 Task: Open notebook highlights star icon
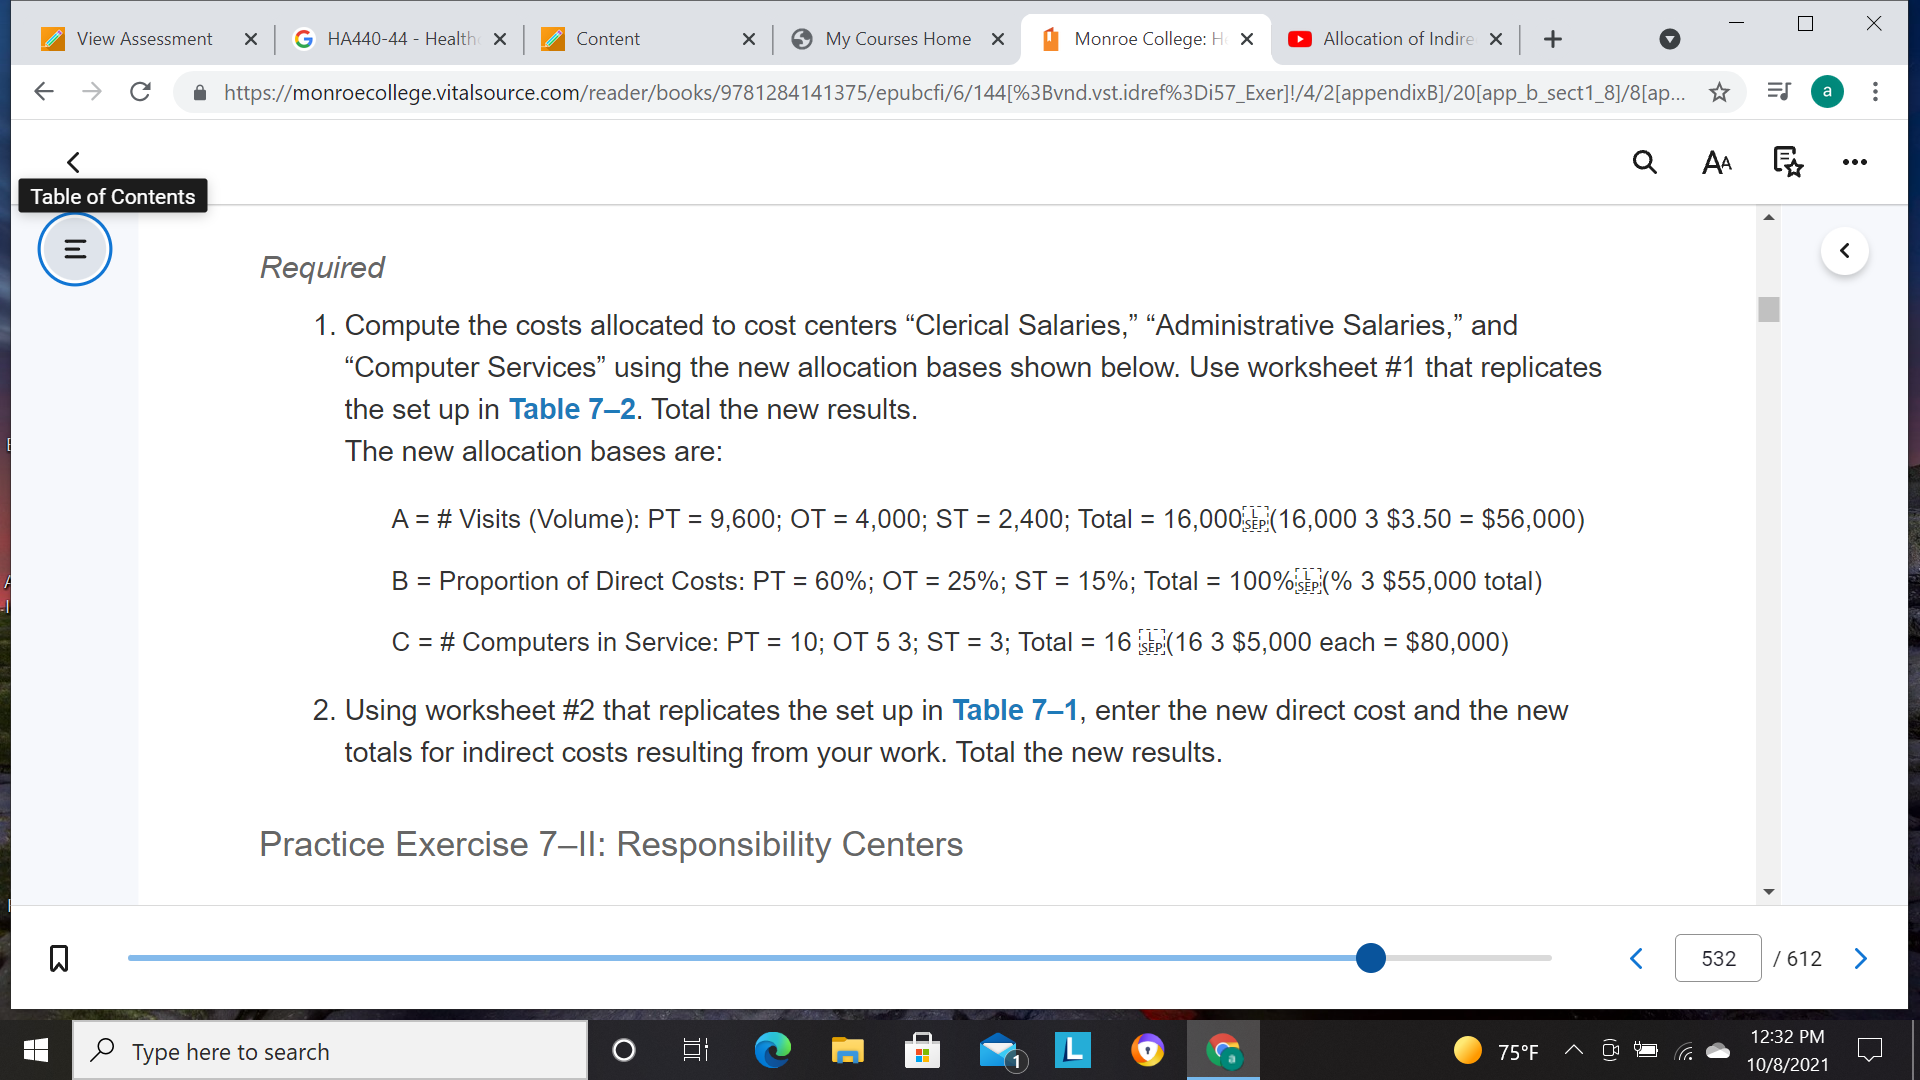pyautogui.click(x=1787, y=162)
